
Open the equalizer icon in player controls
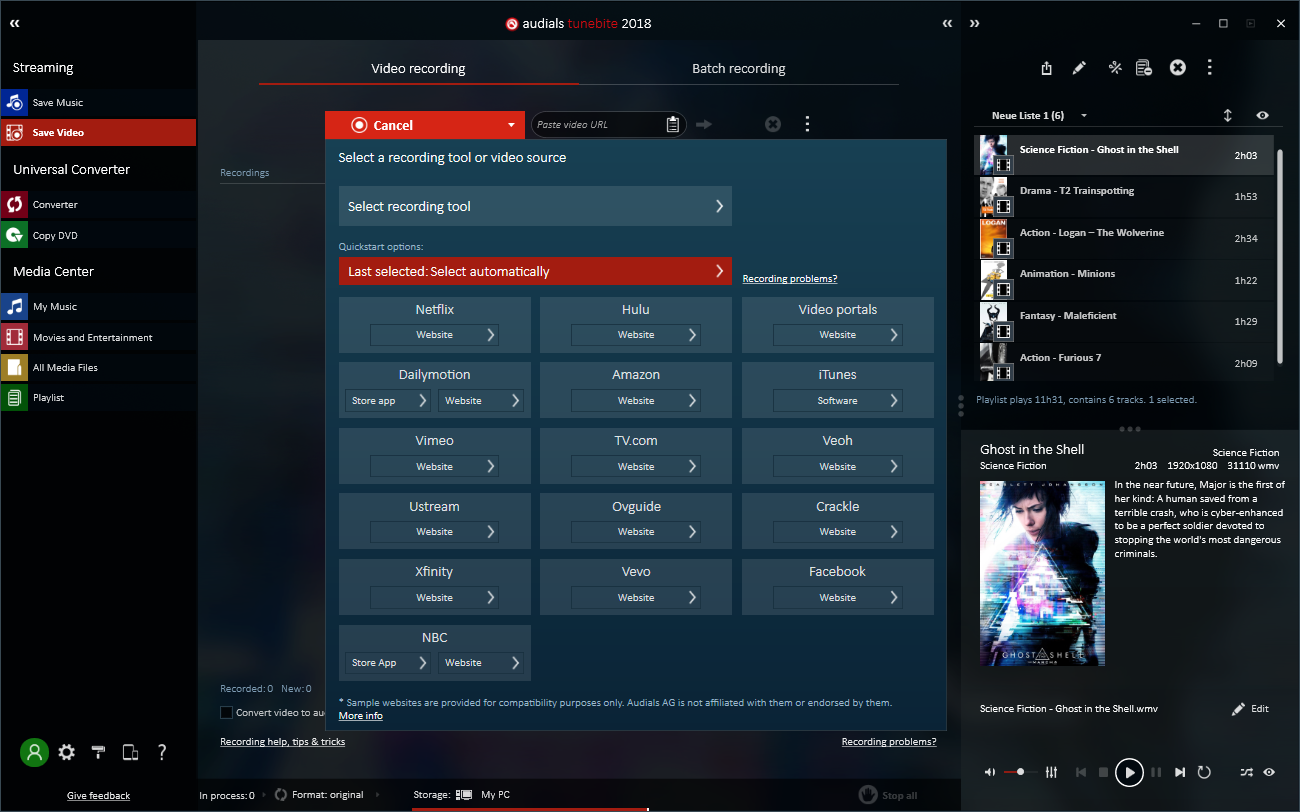(x=1051, y=772)
